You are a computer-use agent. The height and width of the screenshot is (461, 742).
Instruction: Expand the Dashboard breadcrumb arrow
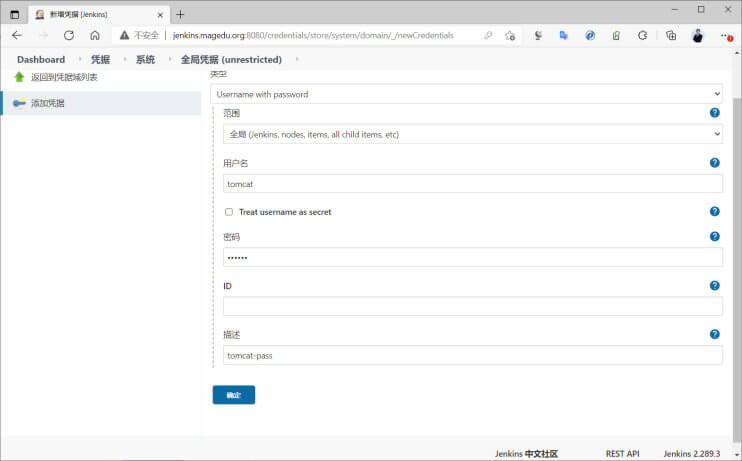(80, 59)
